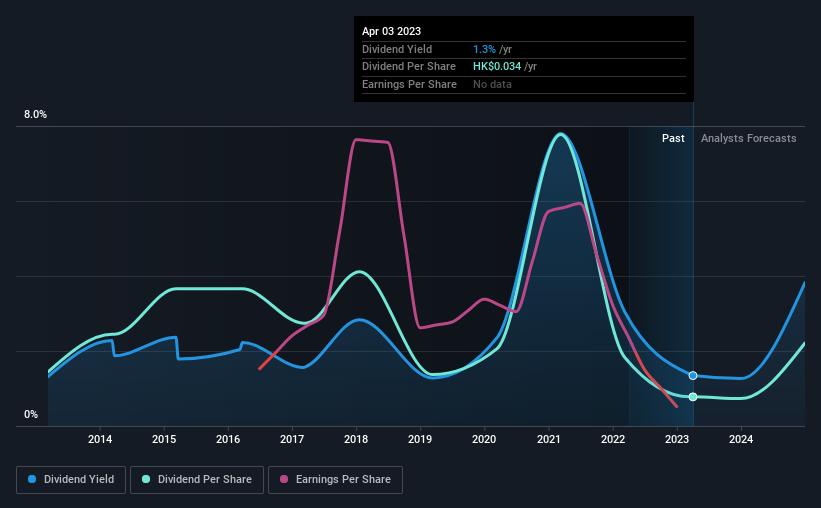Screen dimensions: 821x508
Task: Click the 2016 x-axis label
Action: 228,439
